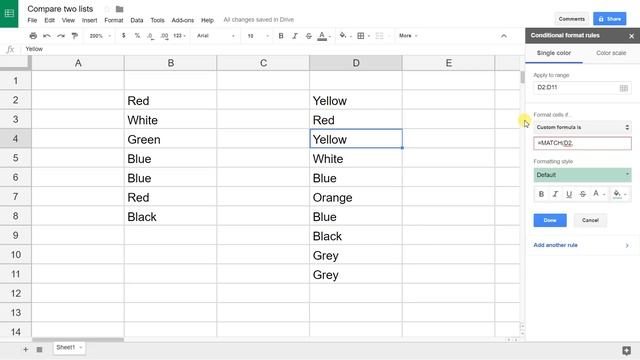Toggle italic in main toolbar
Image resolution: width=640 pixels, height=360 pixels.
click(x=295, y=36)
